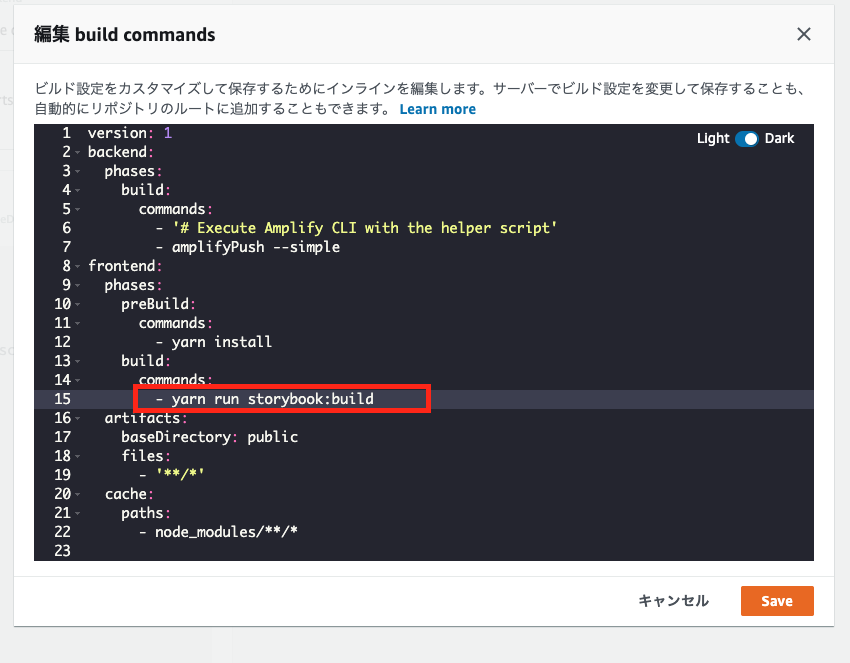The height and width of the screenshot is (663, 850).
Task: Collapse the fold arrow on line 5 commands
Action: [x=78, y=210]
